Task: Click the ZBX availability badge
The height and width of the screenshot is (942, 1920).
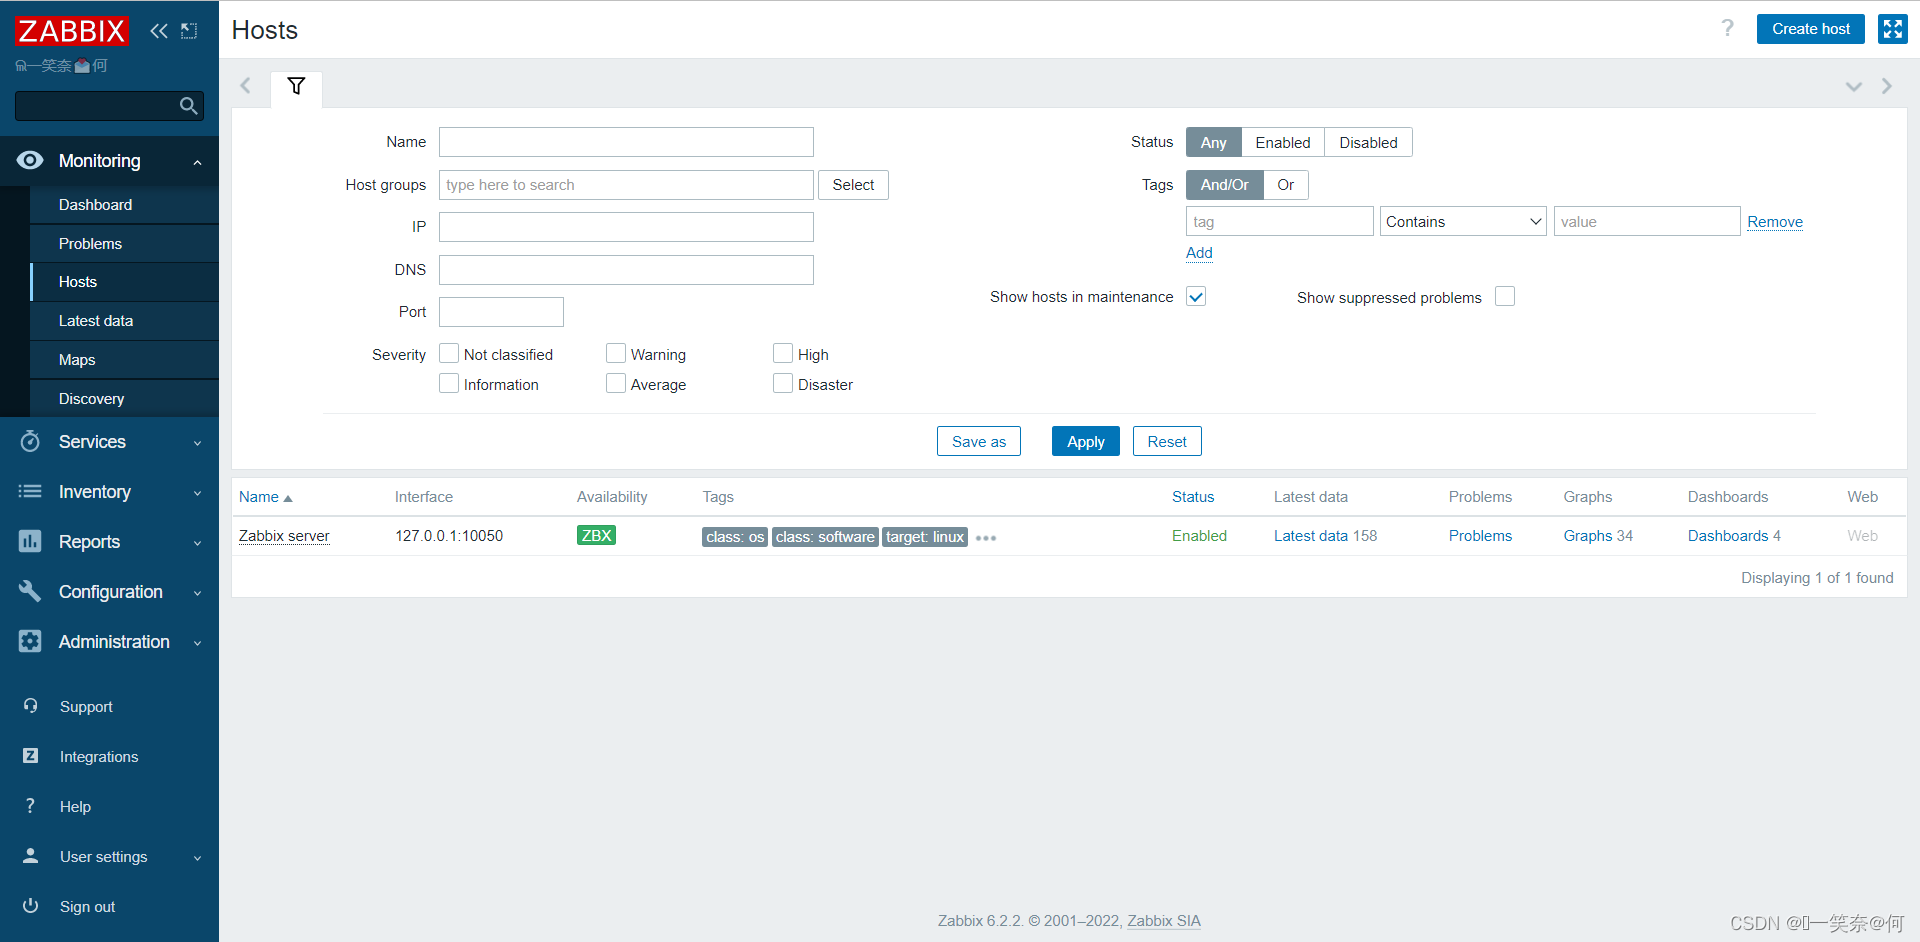Action: click(596, 535)
